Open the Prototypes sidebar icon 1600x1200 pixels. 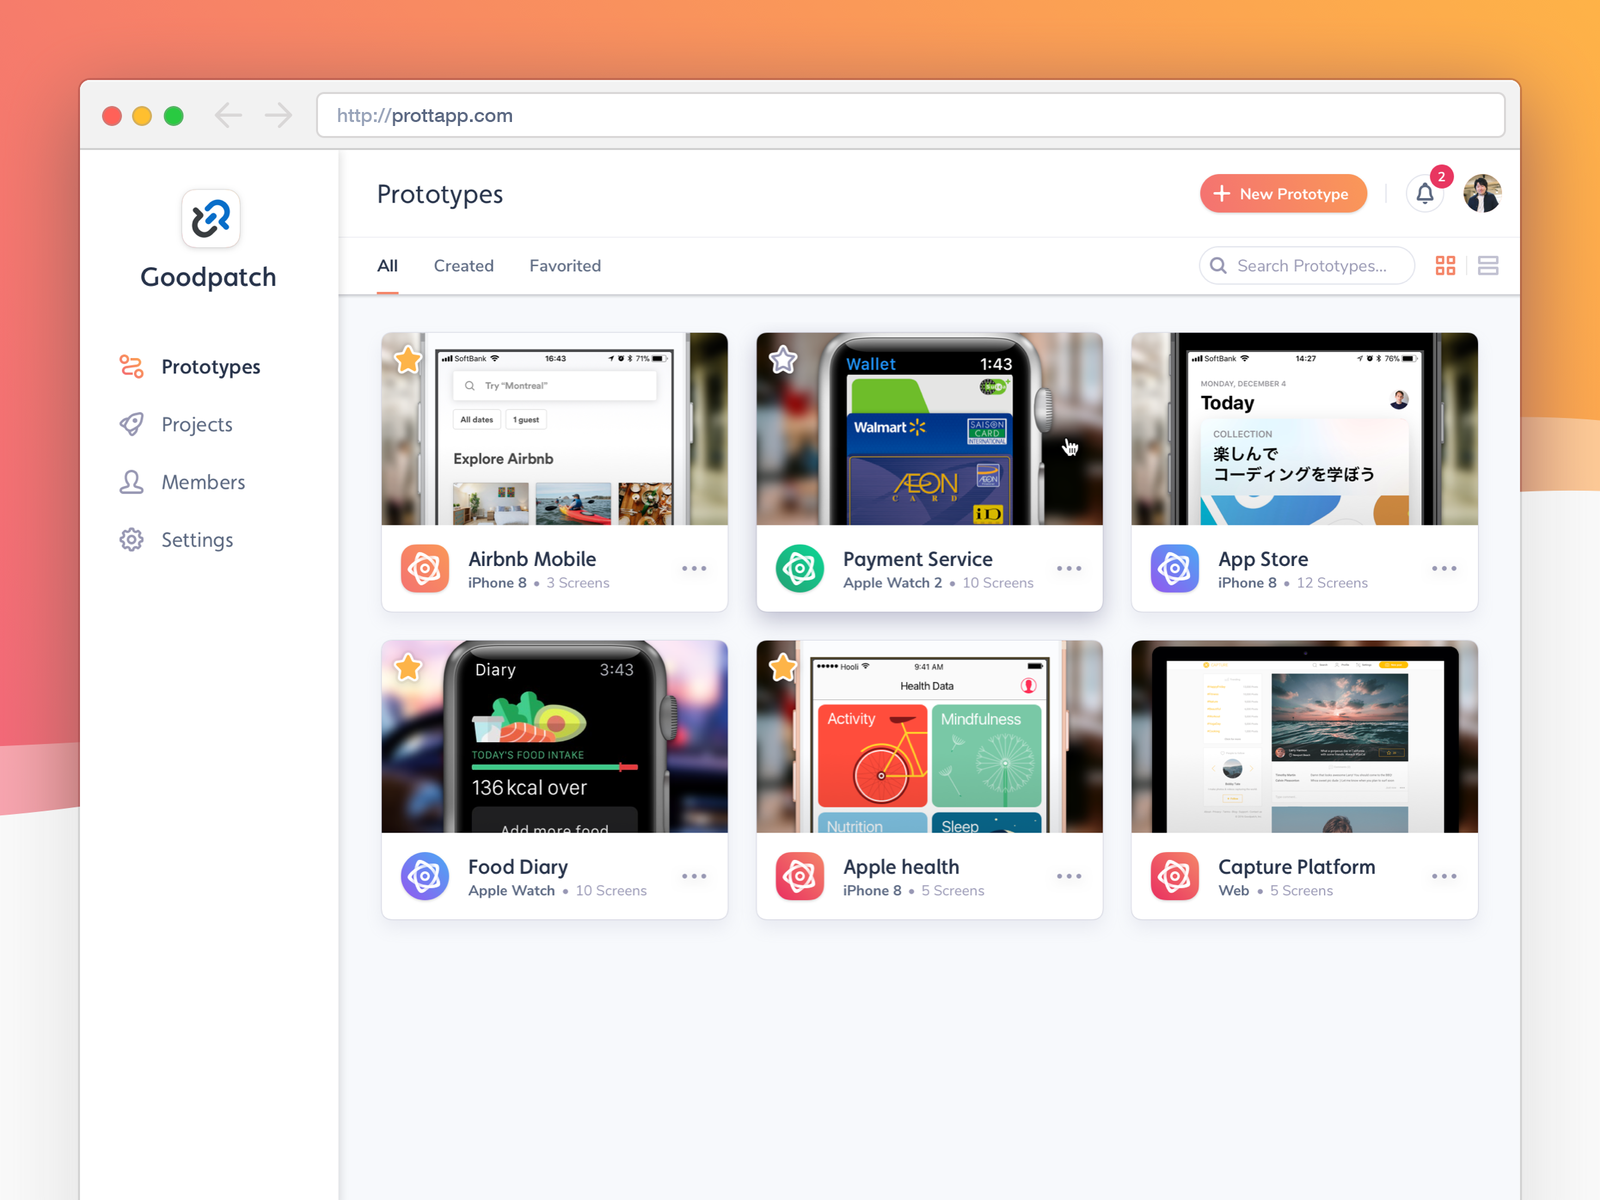pyautogui.click(x=131, y=367)
